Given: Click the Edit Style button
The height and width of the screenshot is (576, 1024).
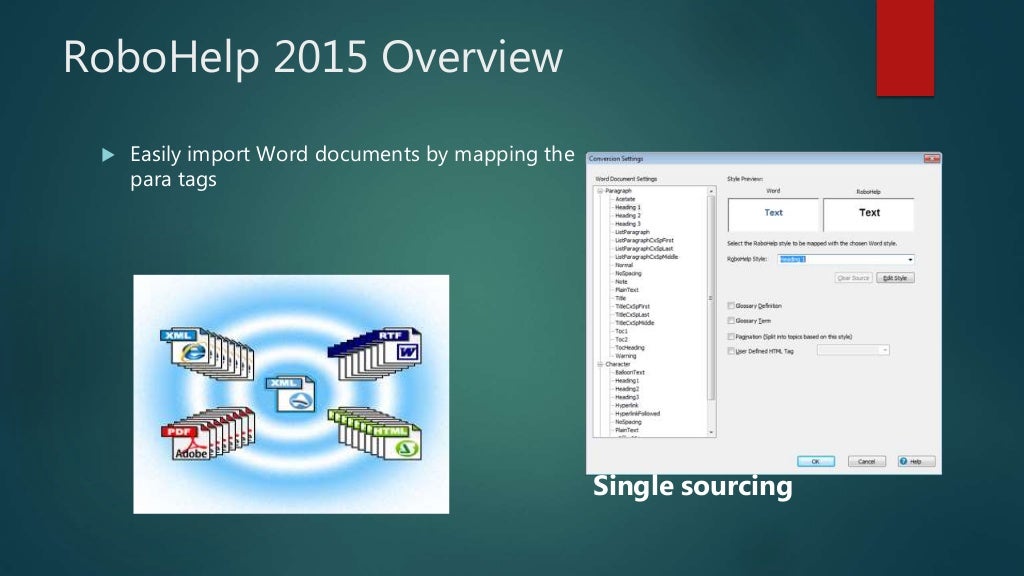Looking at the screenshot, I should point(895,278).
